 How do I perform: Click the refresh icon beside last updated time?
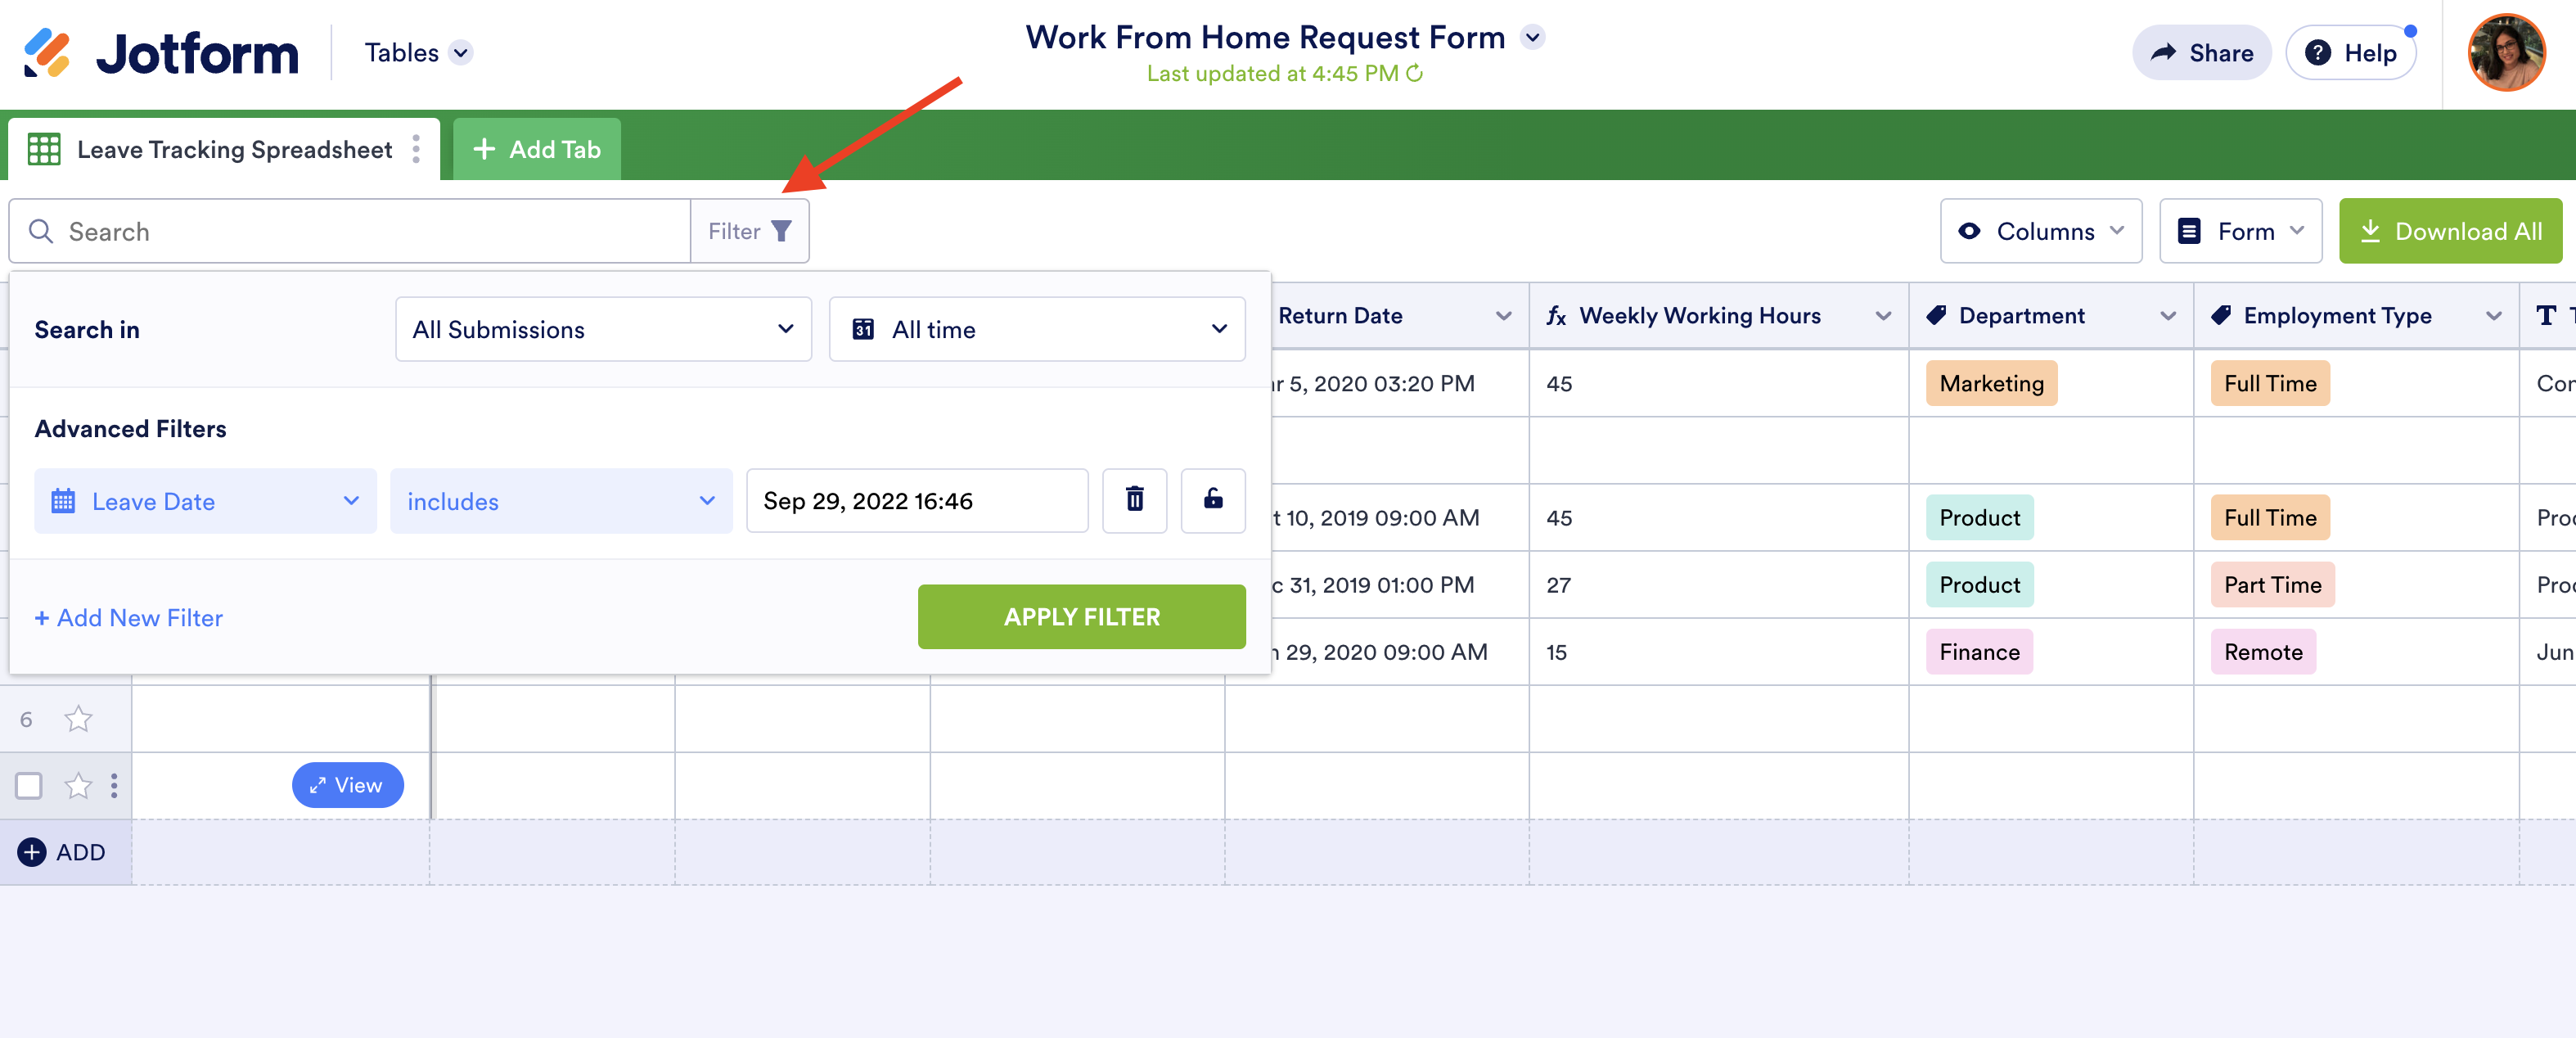(1414, 74)
